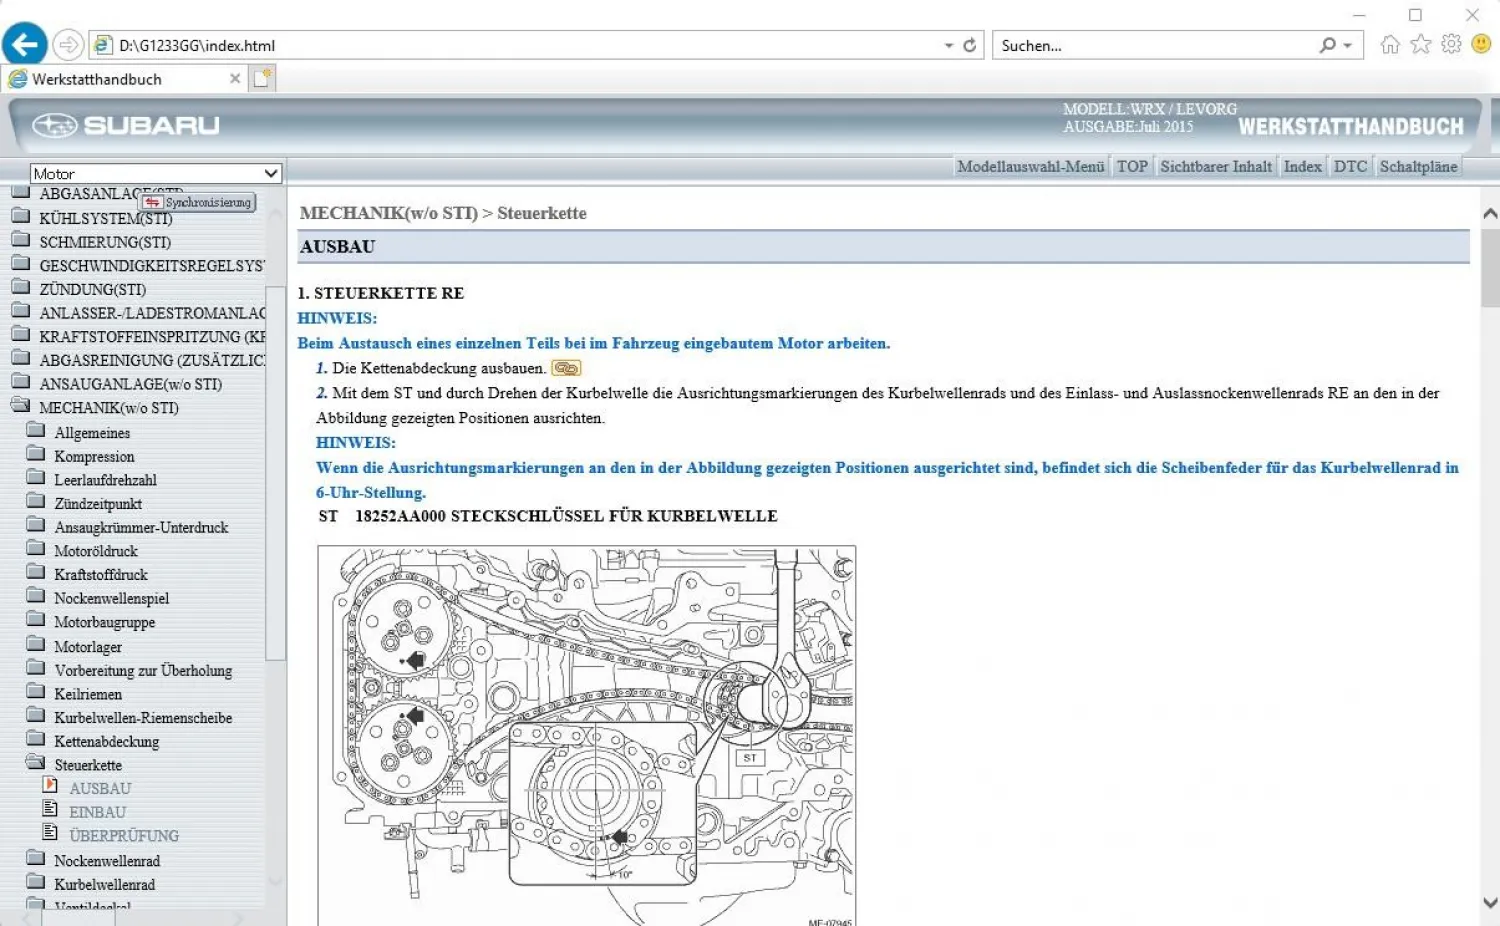Image resolution: width=1500 pixels, height=926 pixels.
Task: Click the favorites star icon
Action: (1420, 44)
